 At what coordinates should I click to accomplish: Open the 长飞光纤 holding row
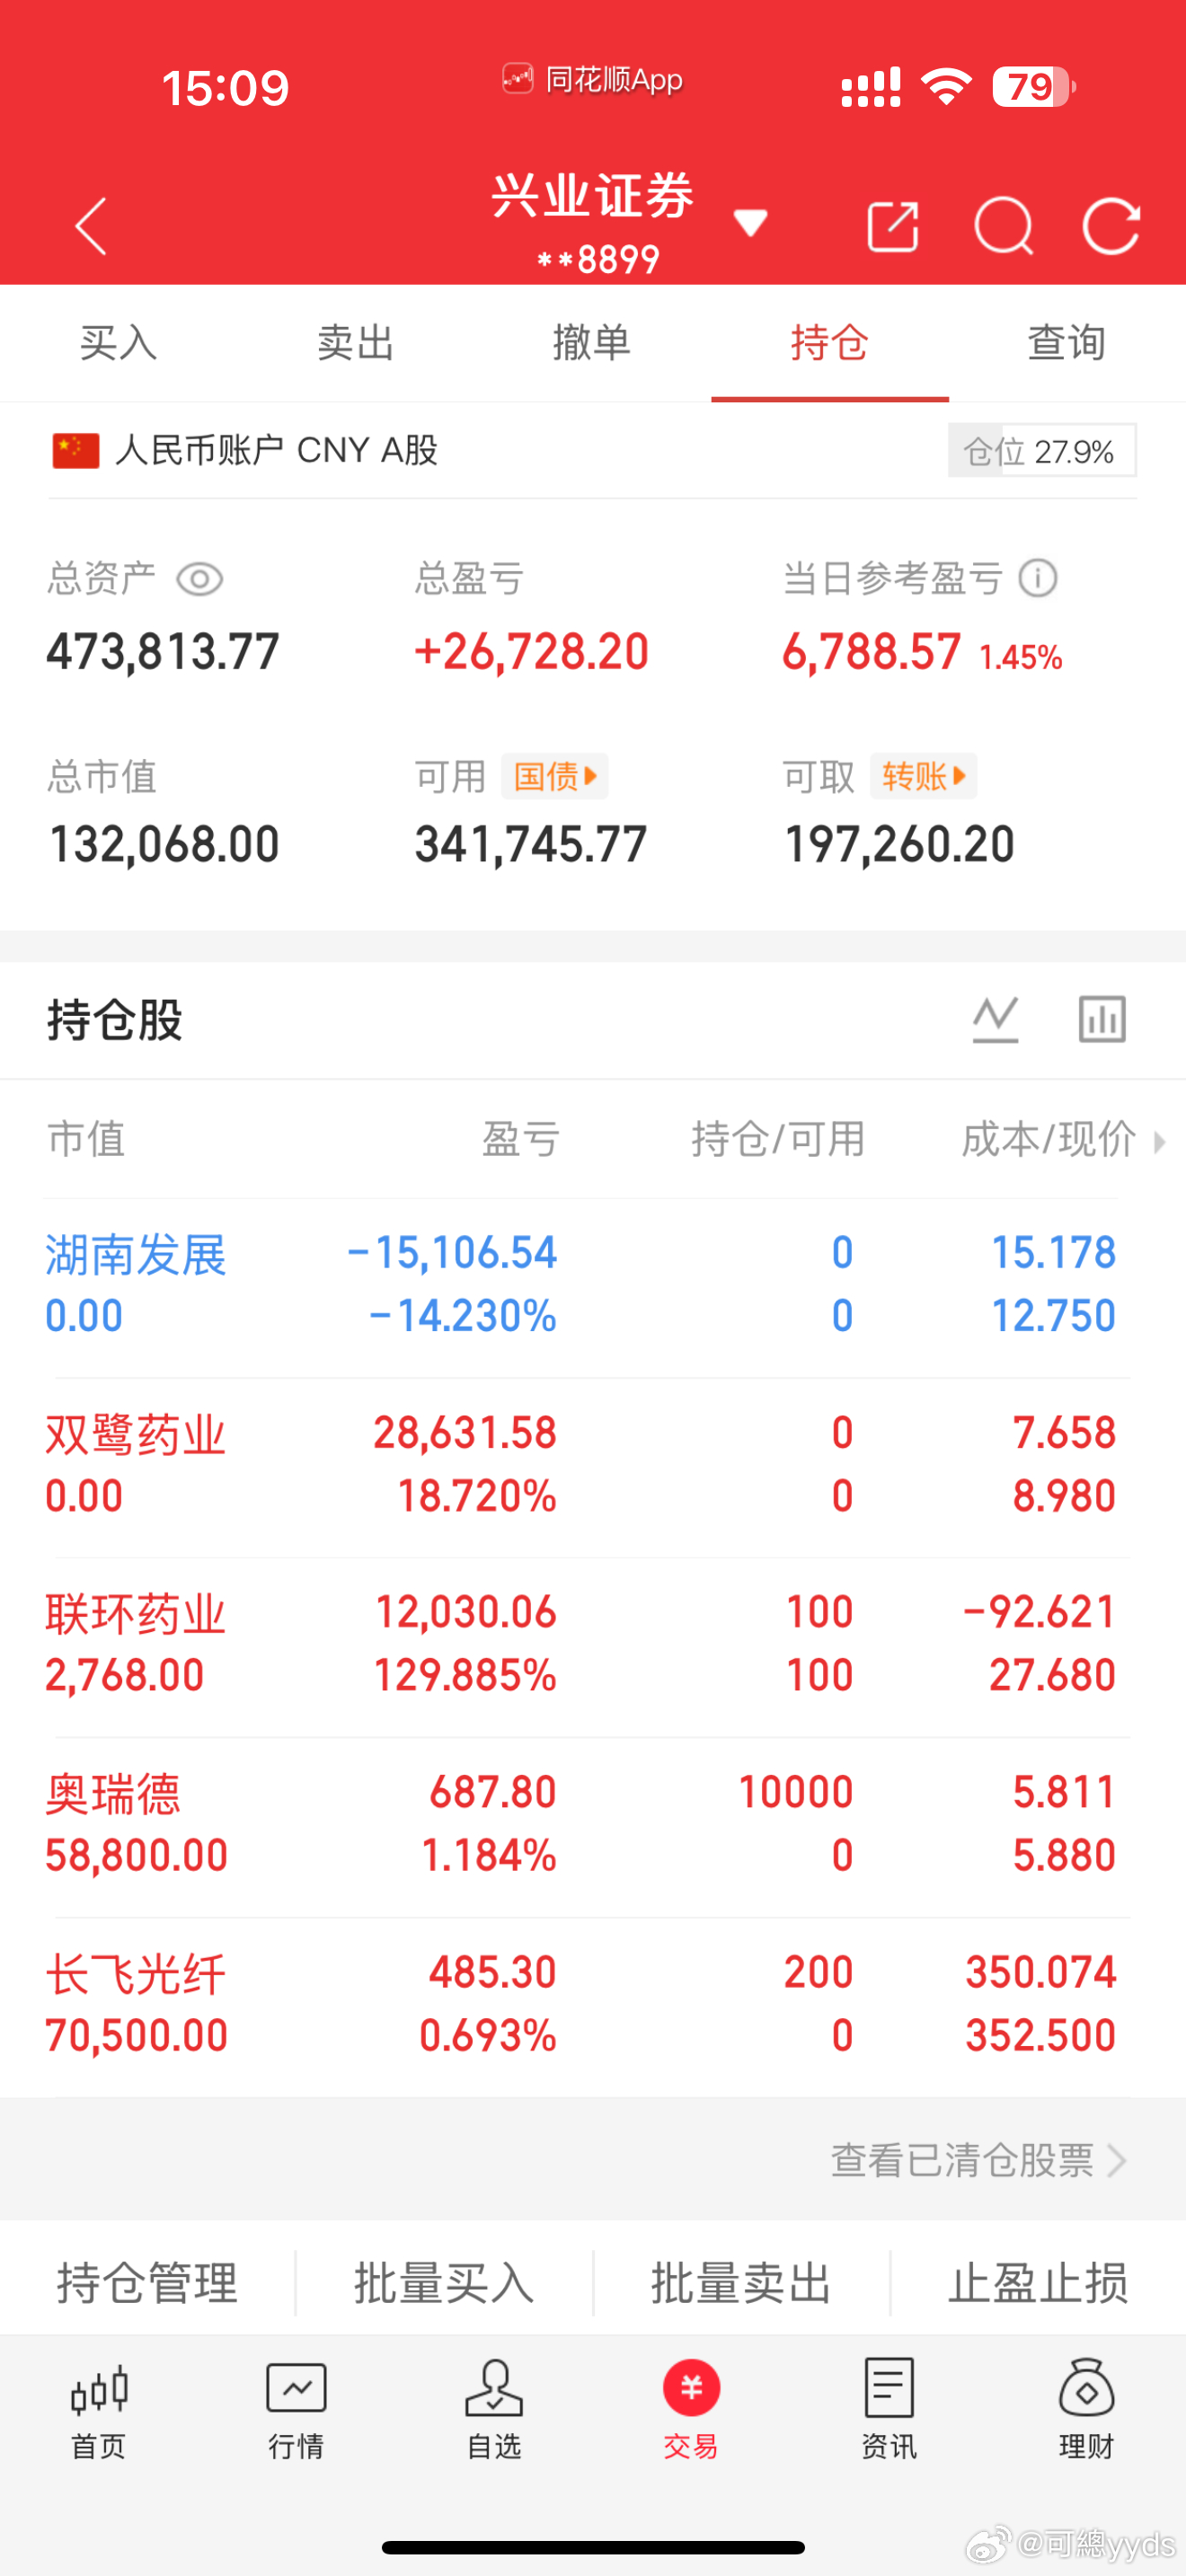click(x=592, y=2006)
